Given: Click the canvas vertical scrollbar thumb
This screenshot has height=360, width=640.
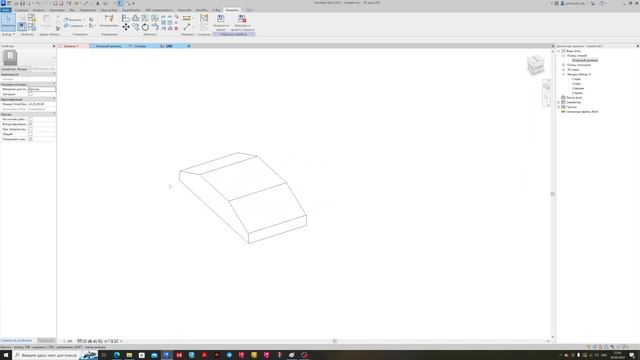Looking at the screenshot, I should click(553, 194).
